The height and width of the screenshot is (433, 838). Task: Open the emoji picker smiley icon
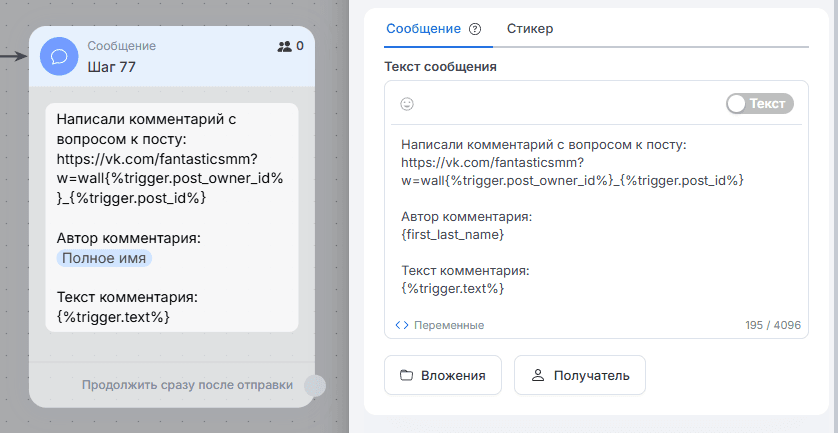tap(407, 104)
